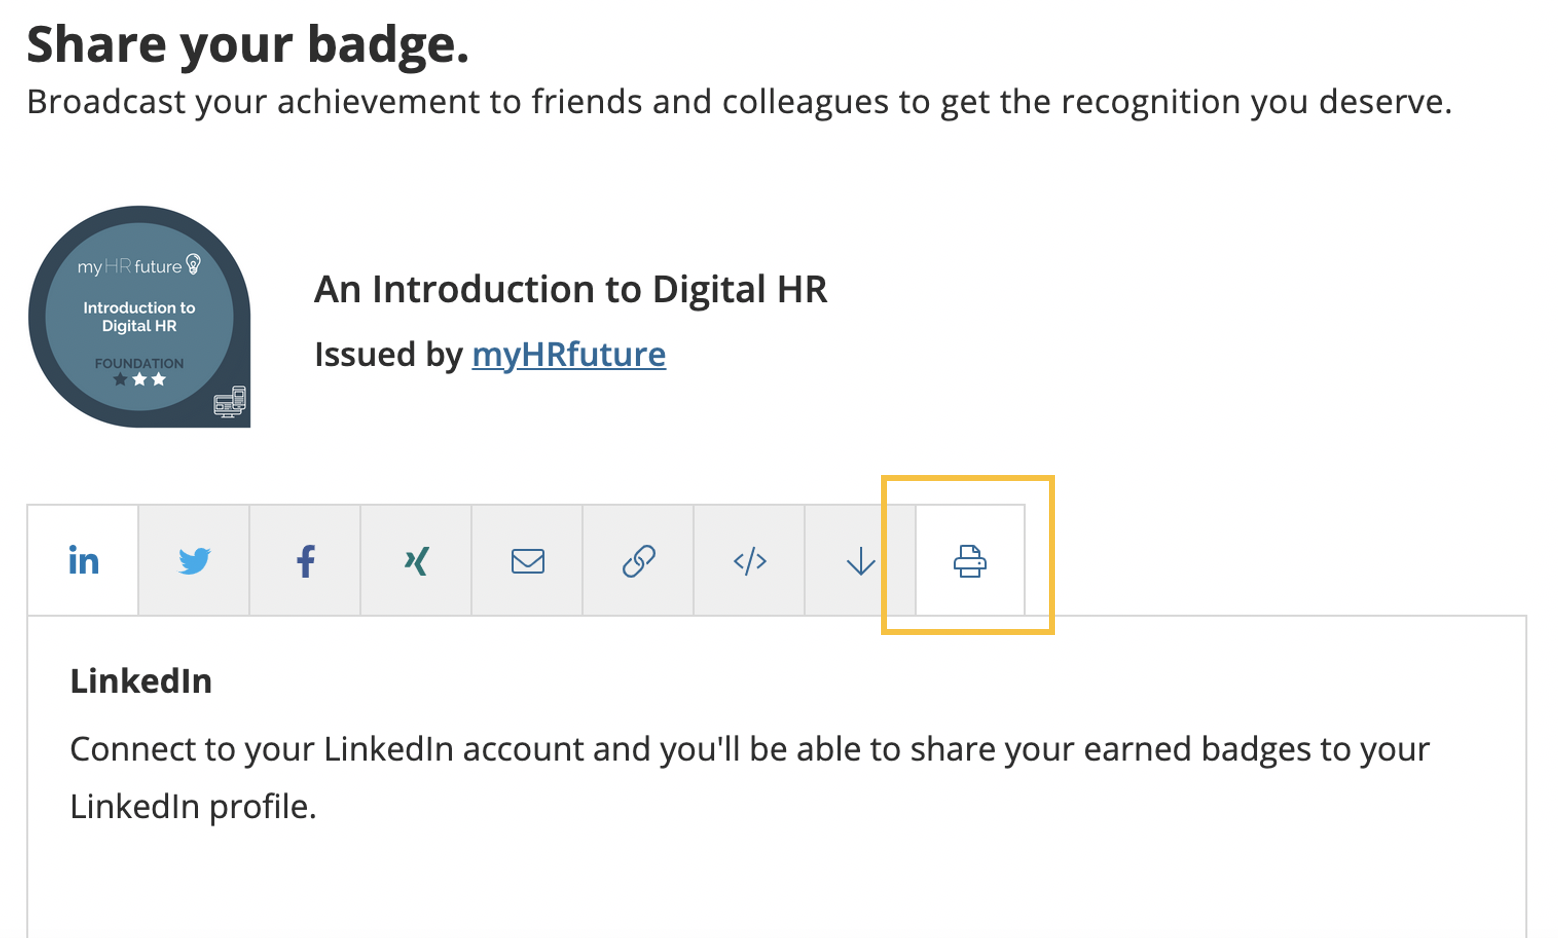Image resolution: width=1558 pixels, height=938 pixels.
Task: Select the LinkedIn share tab
Action: pos(83,560)
